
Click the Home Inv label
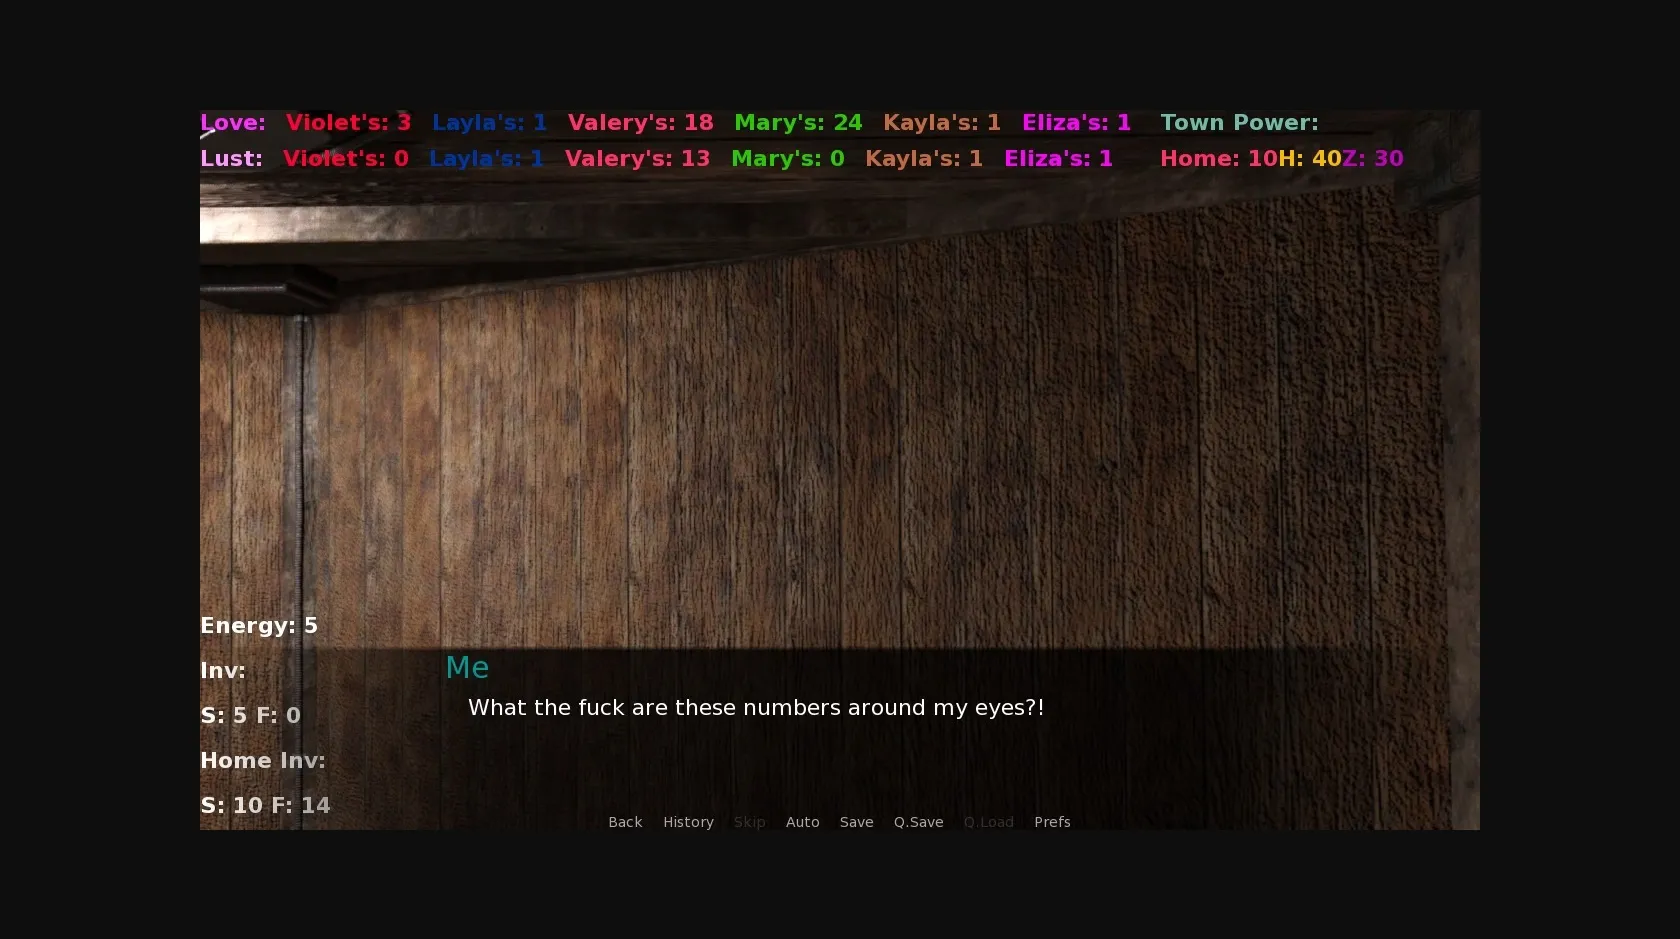click(263, 761)
